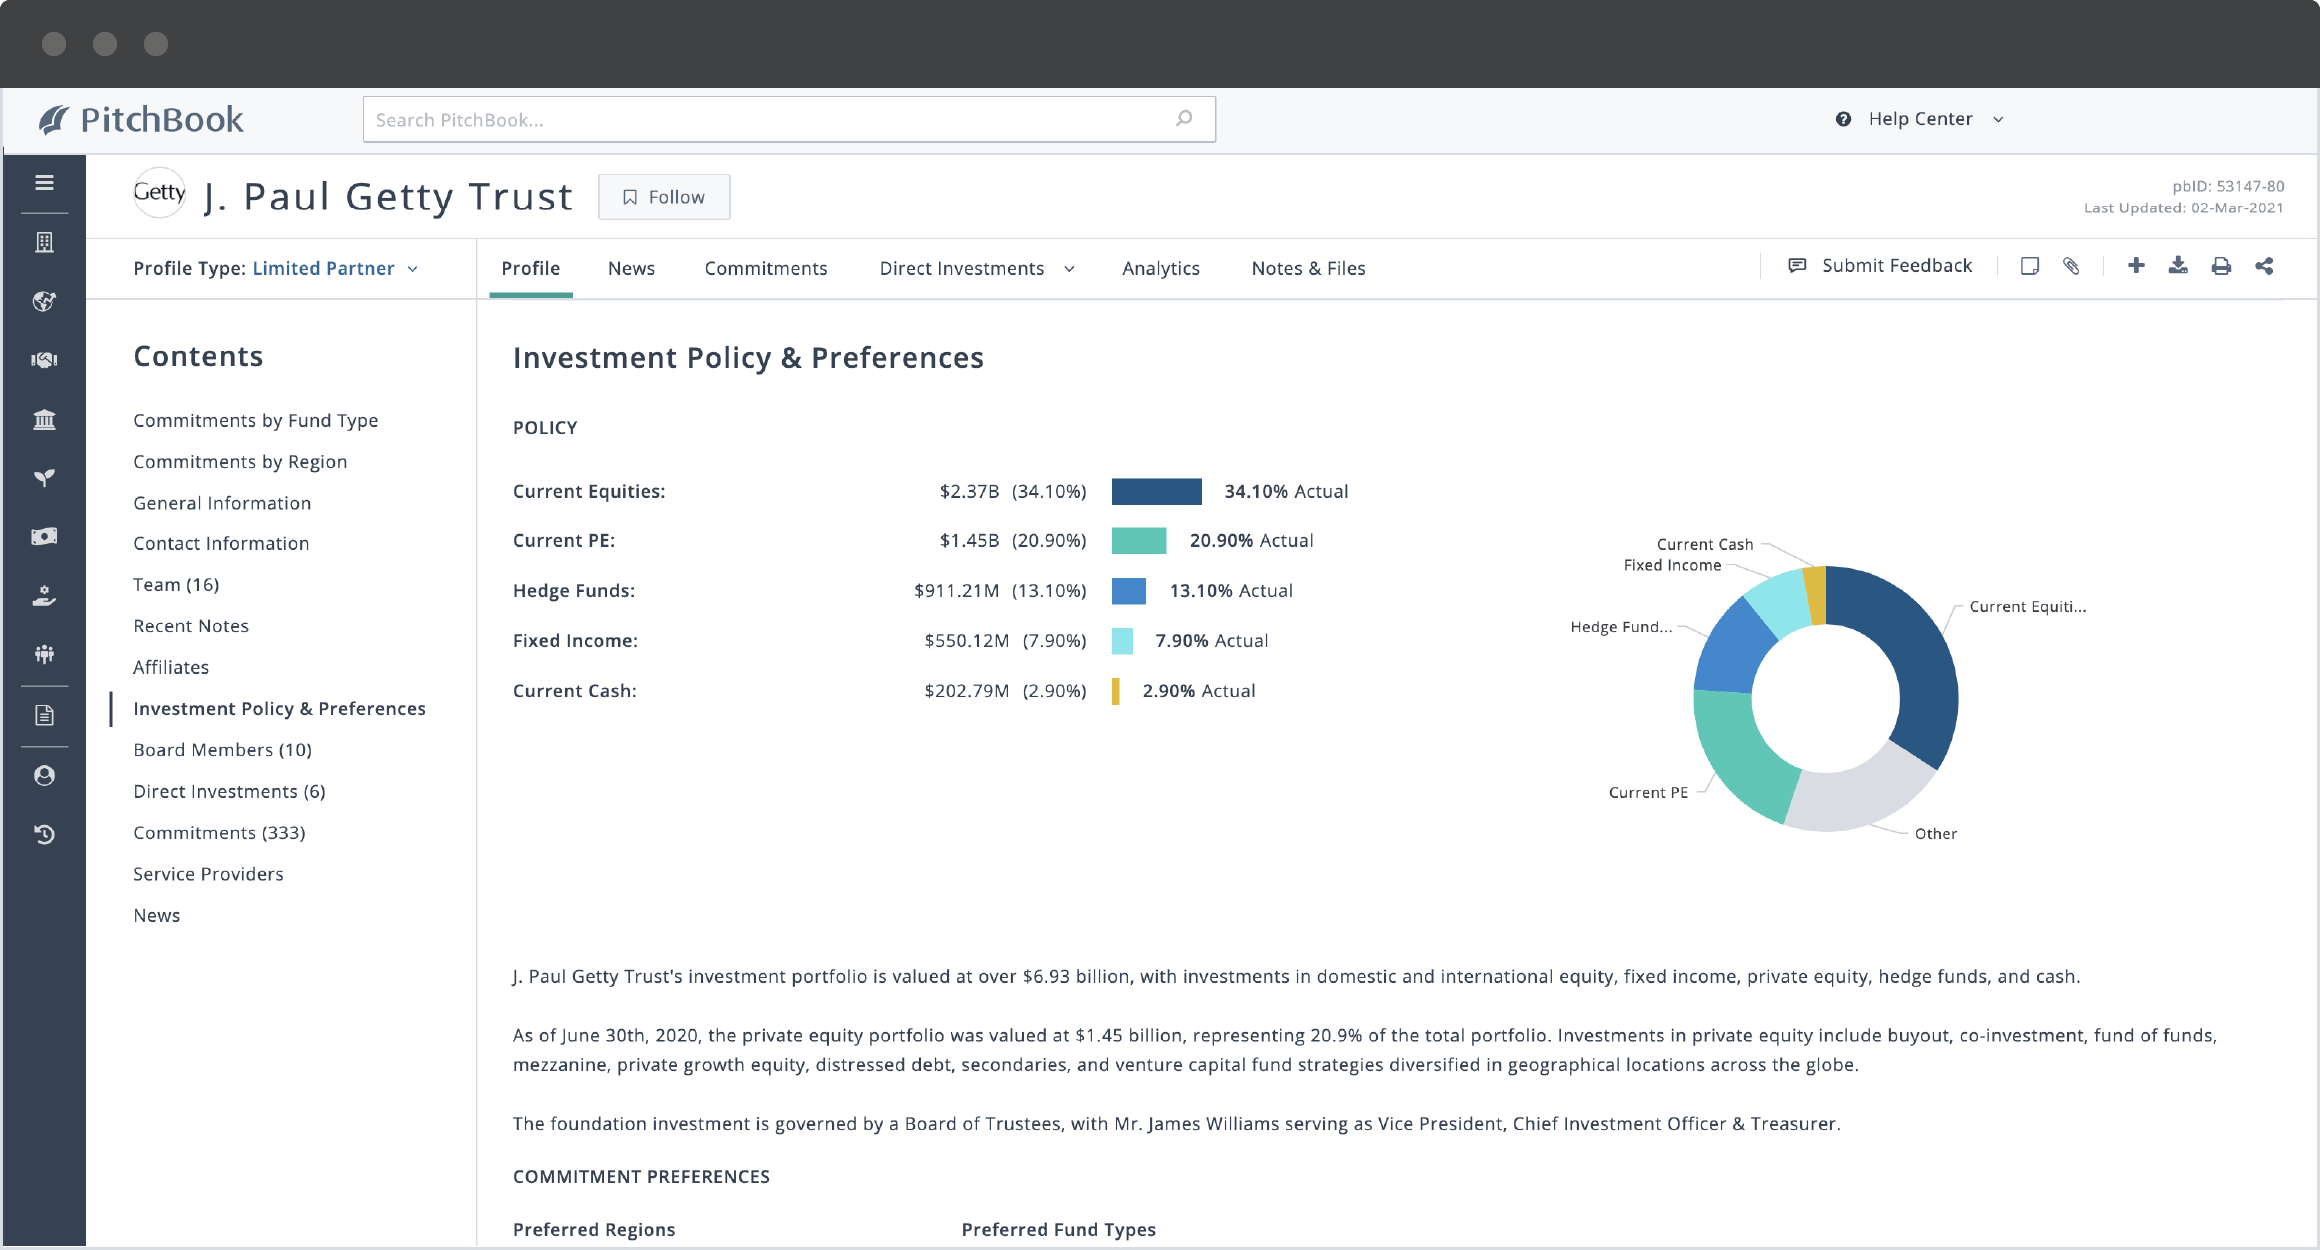Select the sprout venture sidebar icon
The image size is (2320, 1250).
pyautogui.click(x=44, y=477)
